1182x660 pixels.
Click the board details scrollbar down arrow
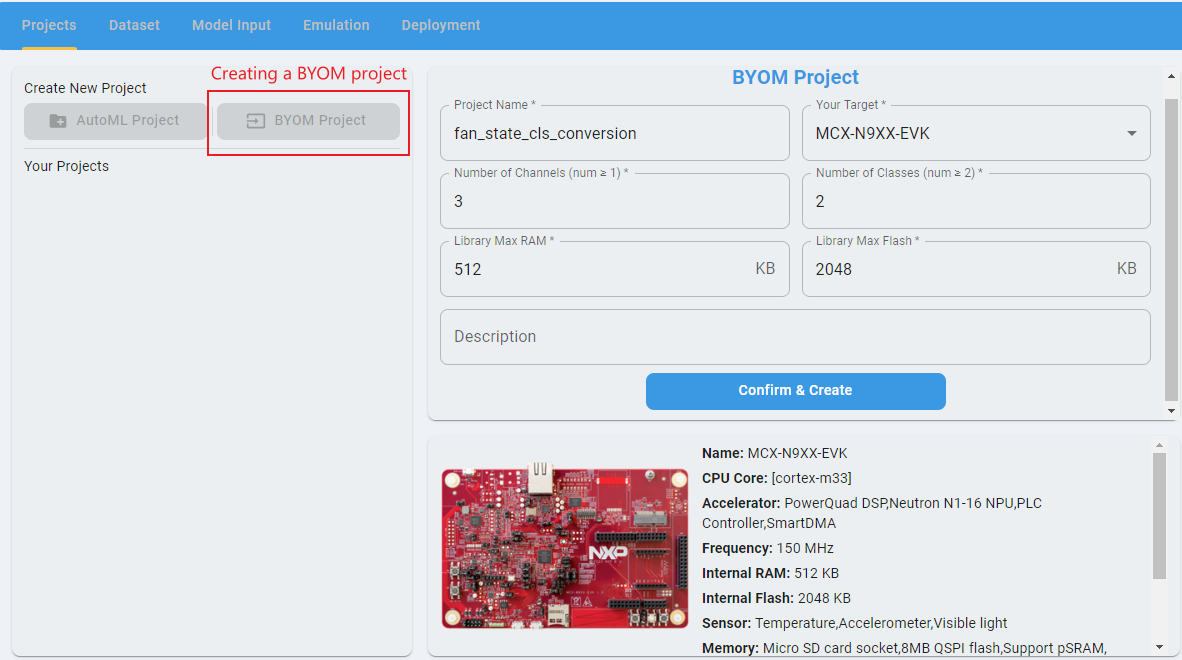coord(1159,647)
